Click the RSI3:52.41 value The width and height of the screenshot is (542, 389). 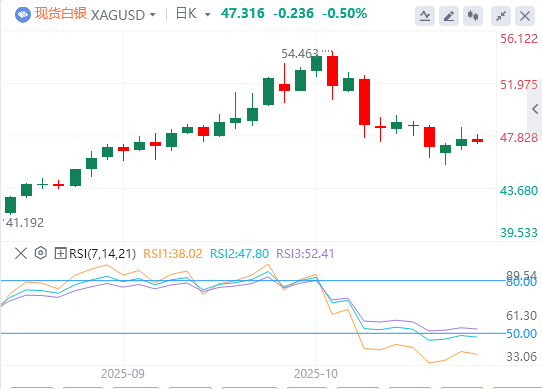click(x=305, y=254)
